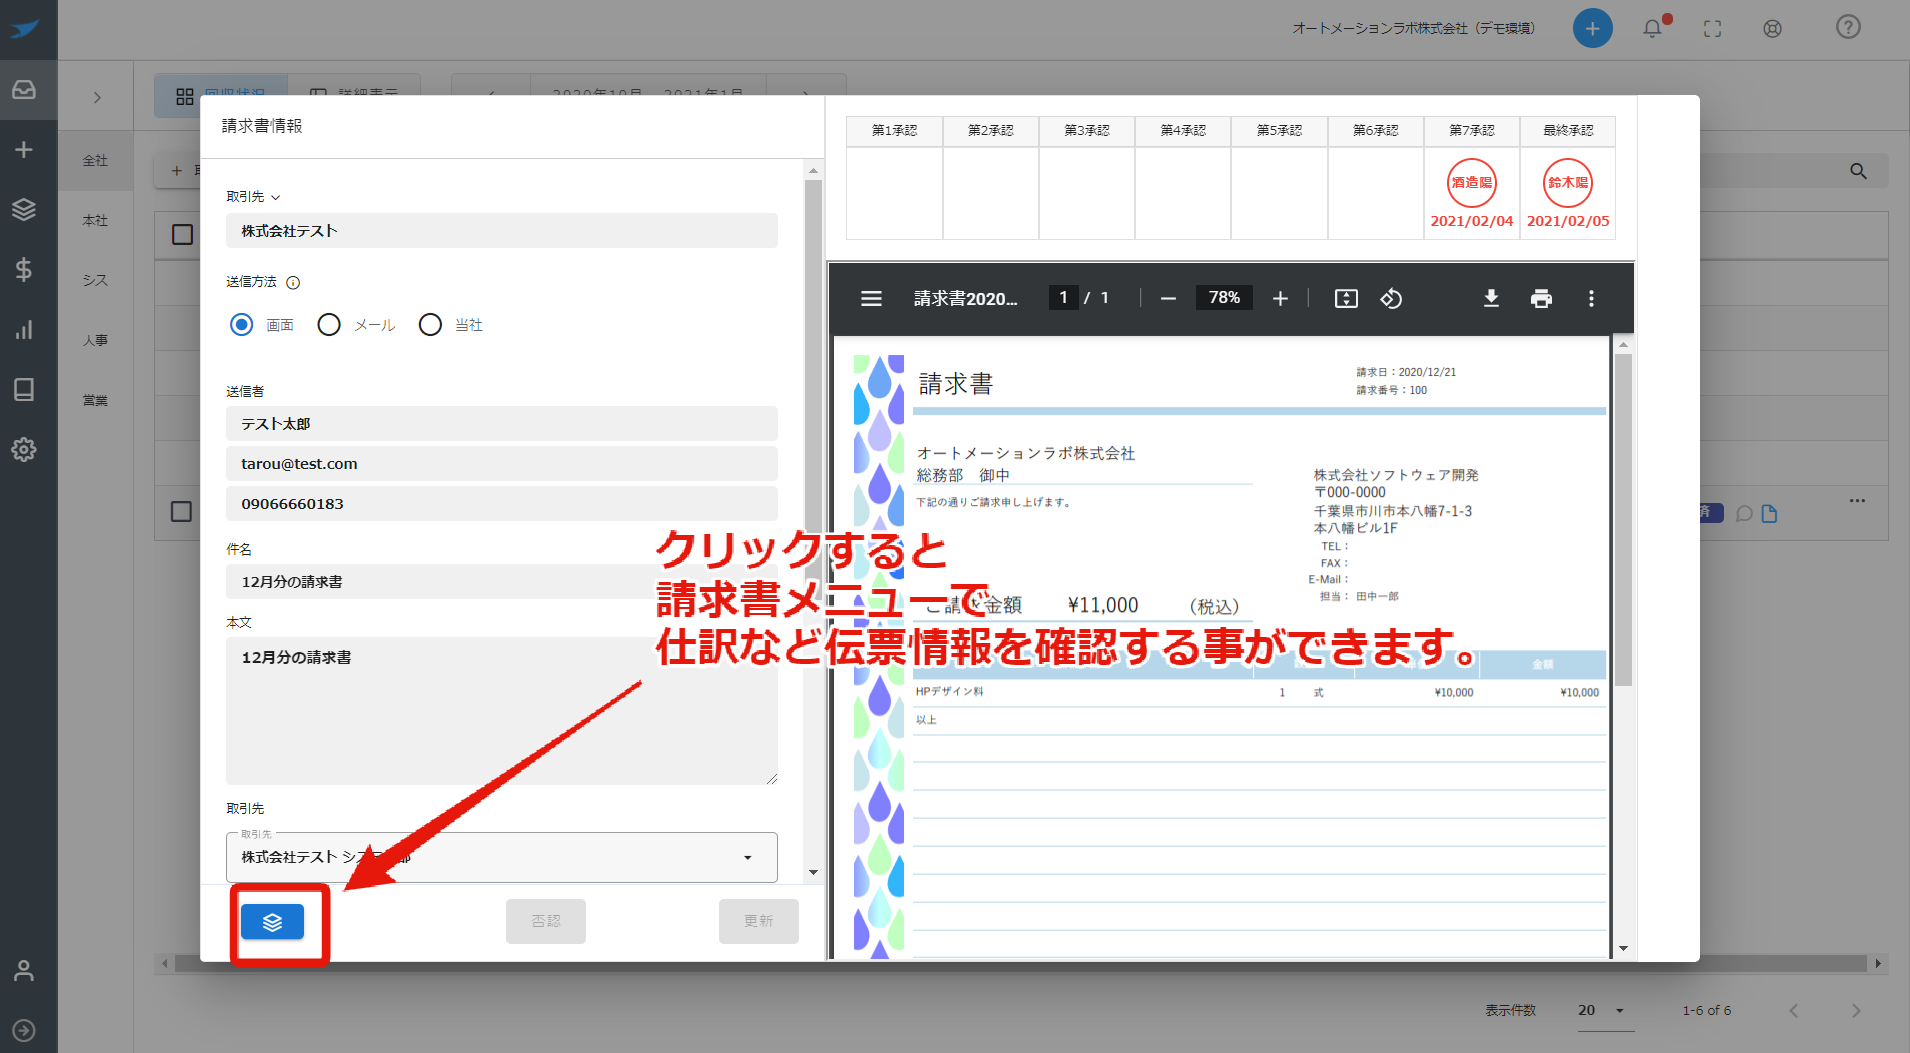Print the invoice PDF

click(1541, 298)
